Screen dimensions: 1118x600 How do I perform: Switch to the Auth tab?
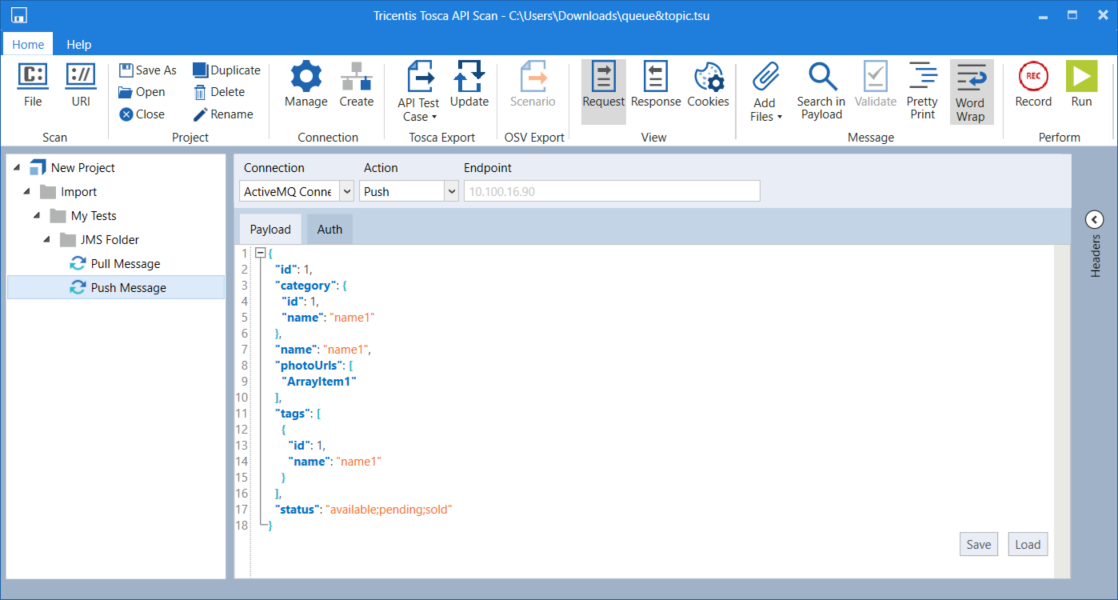(x=330, y=229)
